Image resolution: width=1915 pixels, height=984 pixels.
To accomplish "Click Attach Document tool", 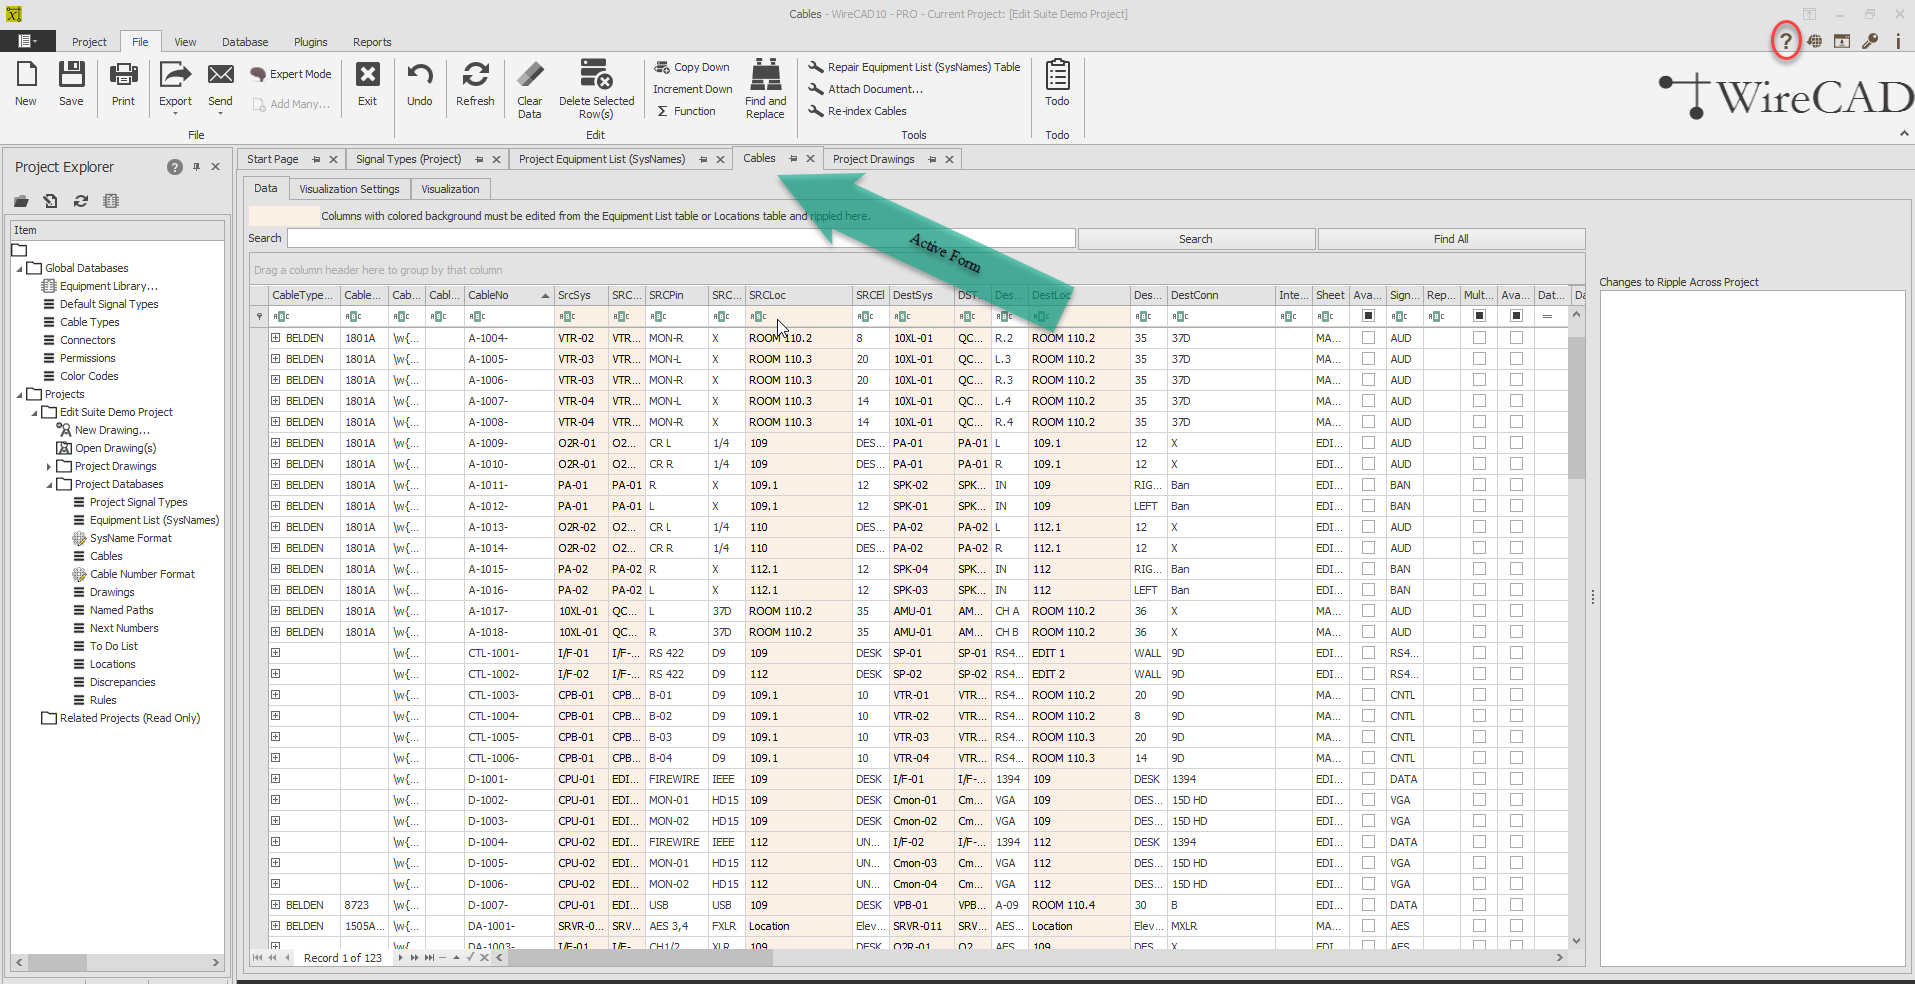I will click(865, 89).
